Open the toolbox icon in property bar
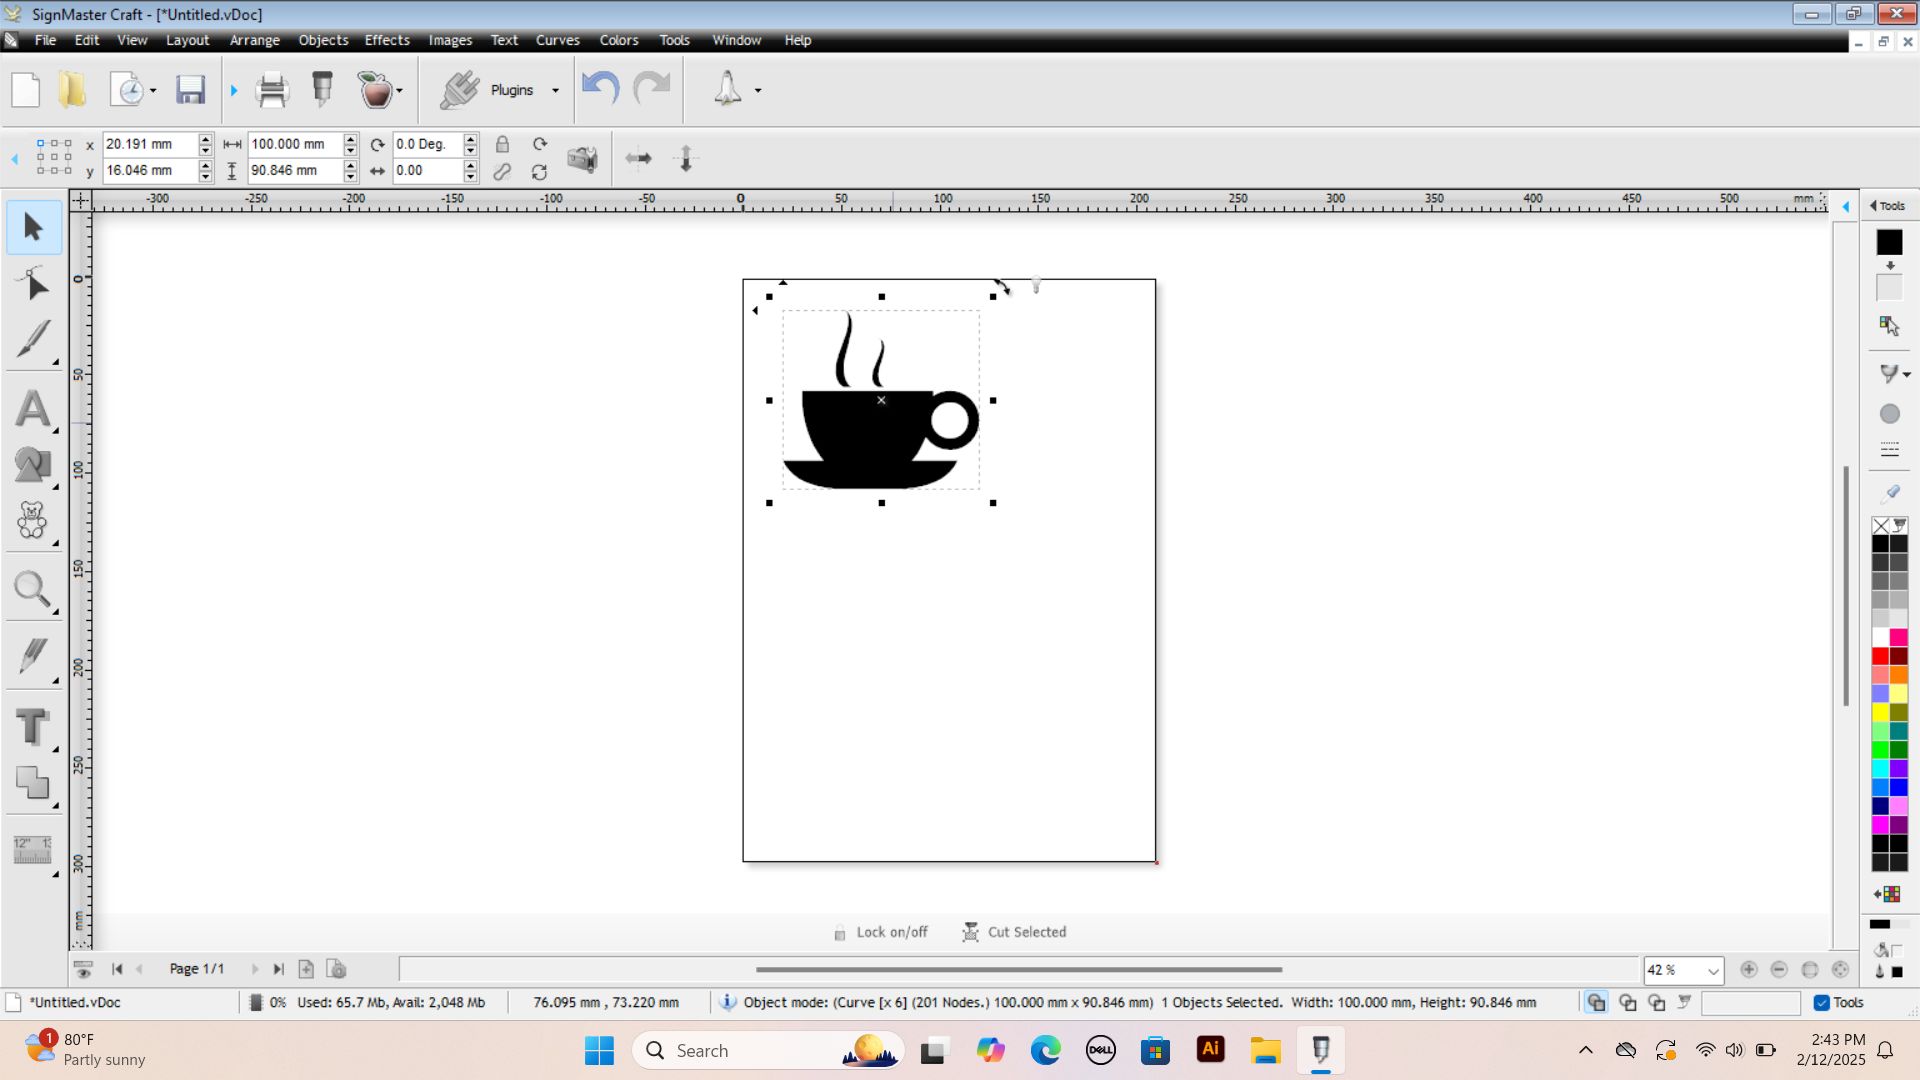The height and width of the screenshot is (1080, 1920). [x=582, y=159]
